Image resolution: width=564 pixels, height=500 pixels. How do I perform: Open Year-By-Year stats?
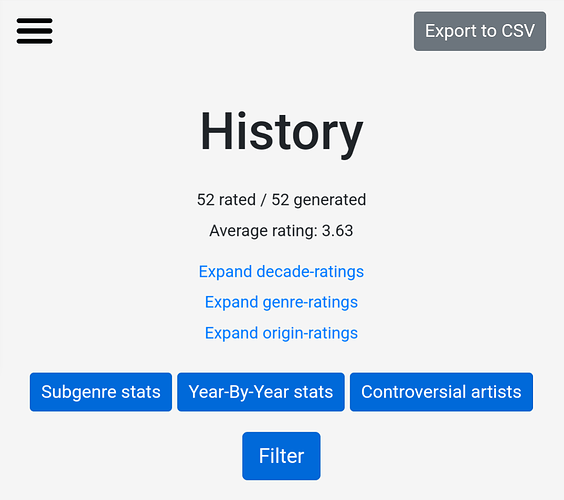261,392
